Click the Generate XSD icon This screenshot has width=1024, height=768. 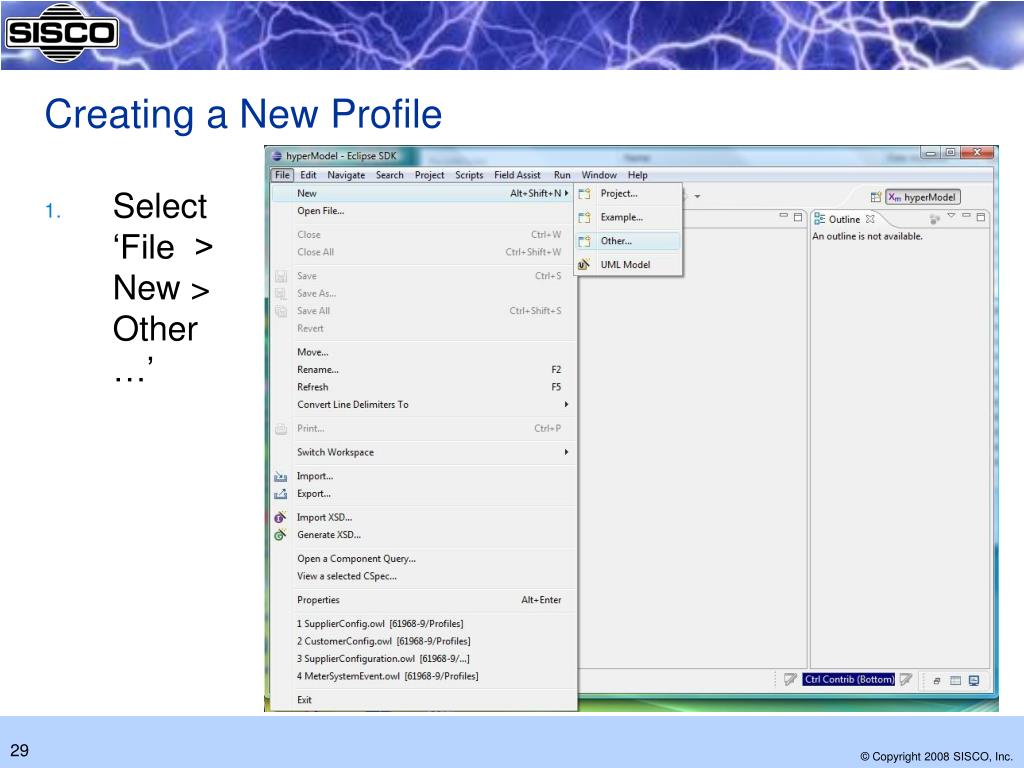280,535
